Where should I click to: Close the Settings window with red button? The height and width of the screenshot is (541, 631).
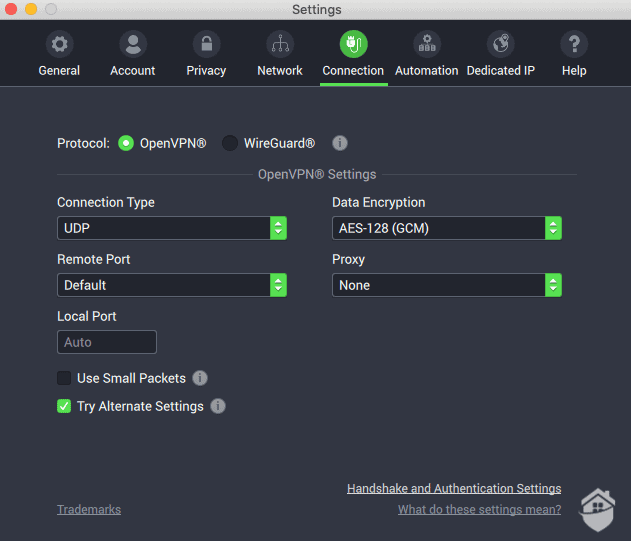click(11, 9)
